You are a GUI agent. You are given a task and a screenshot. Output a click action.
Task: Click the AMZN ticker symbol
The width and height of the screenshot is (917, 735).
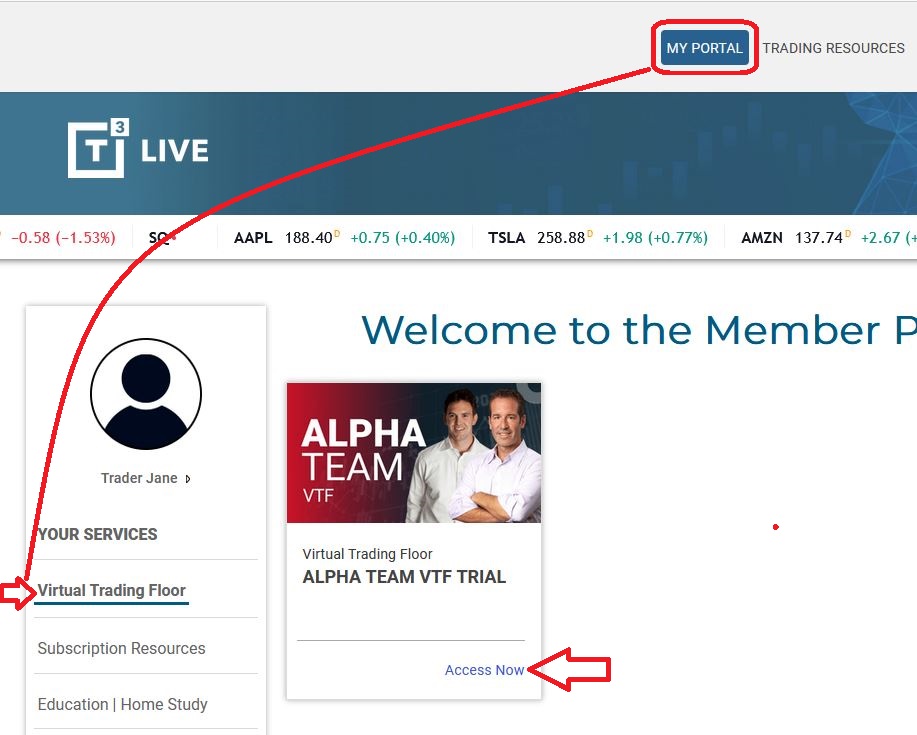coord(762,238)
